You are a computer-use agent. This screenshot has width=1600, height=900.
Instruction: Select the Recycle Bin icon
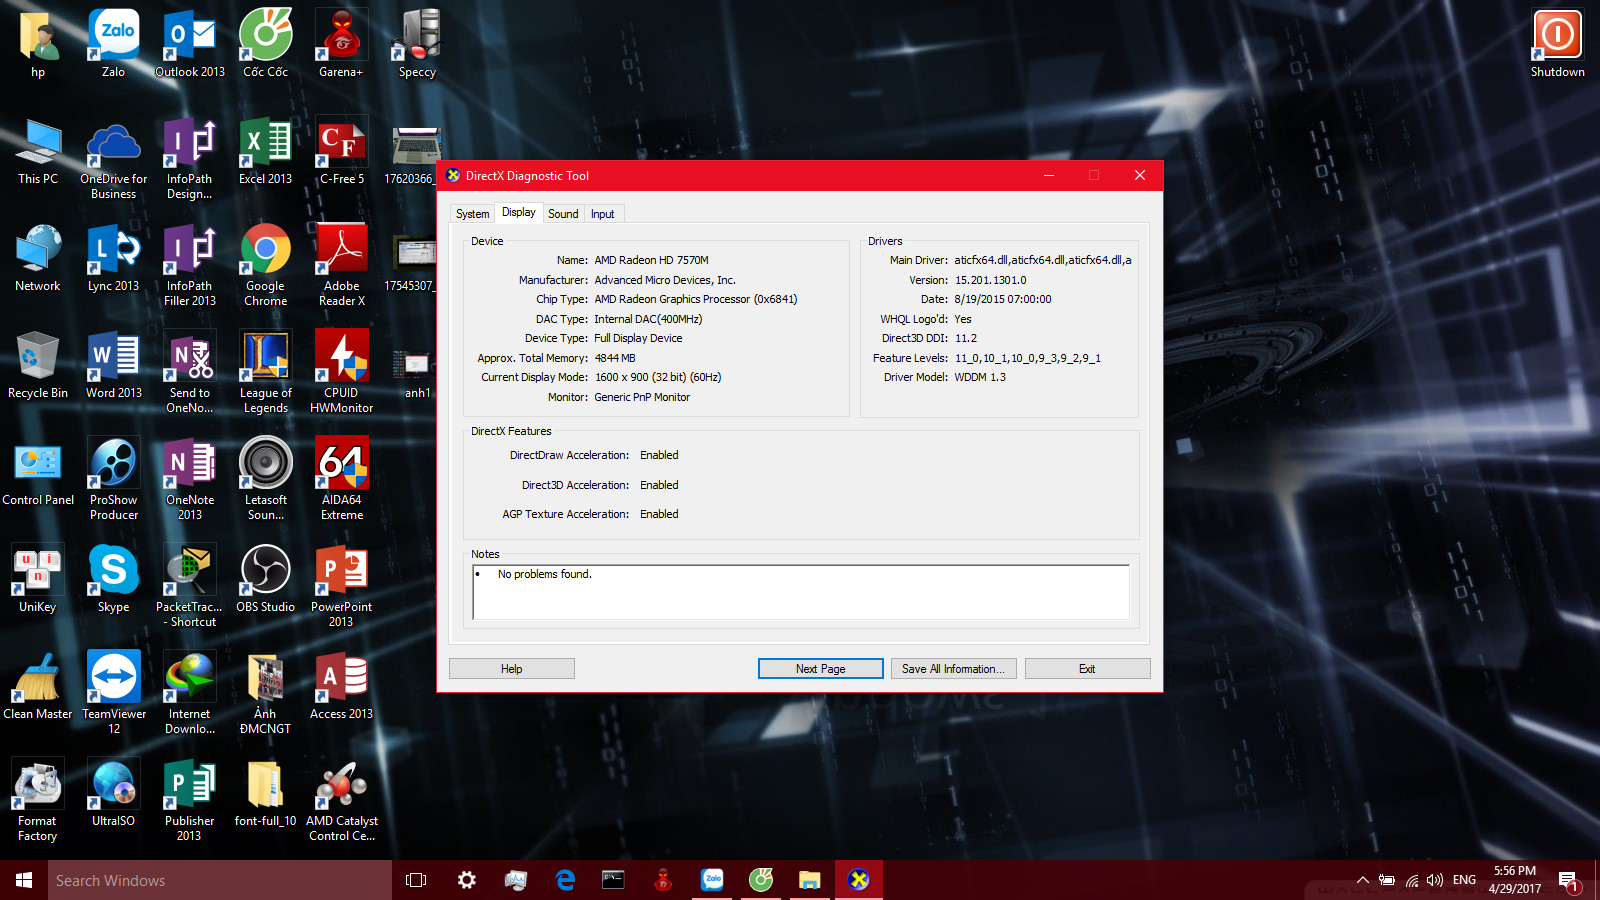(x=38, y=365)
